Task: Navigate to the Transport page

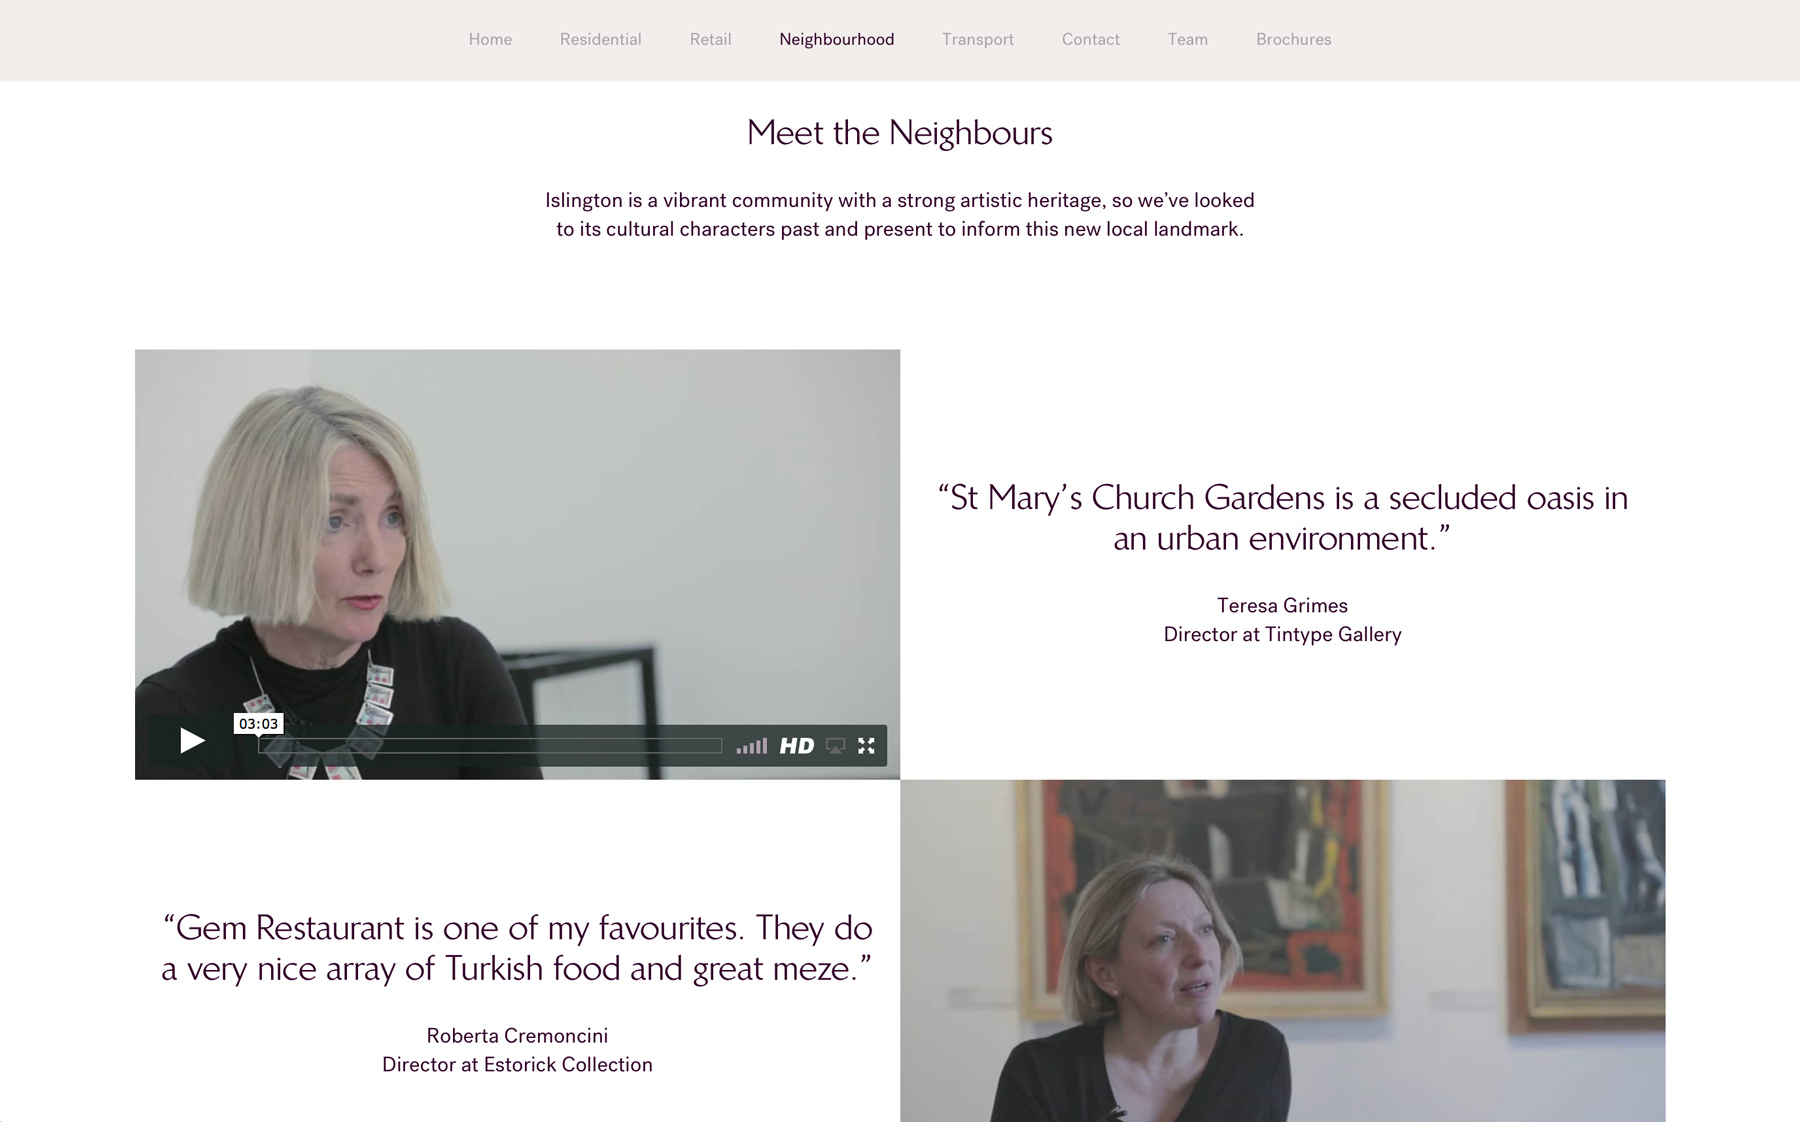Action: tap(978, 39)
